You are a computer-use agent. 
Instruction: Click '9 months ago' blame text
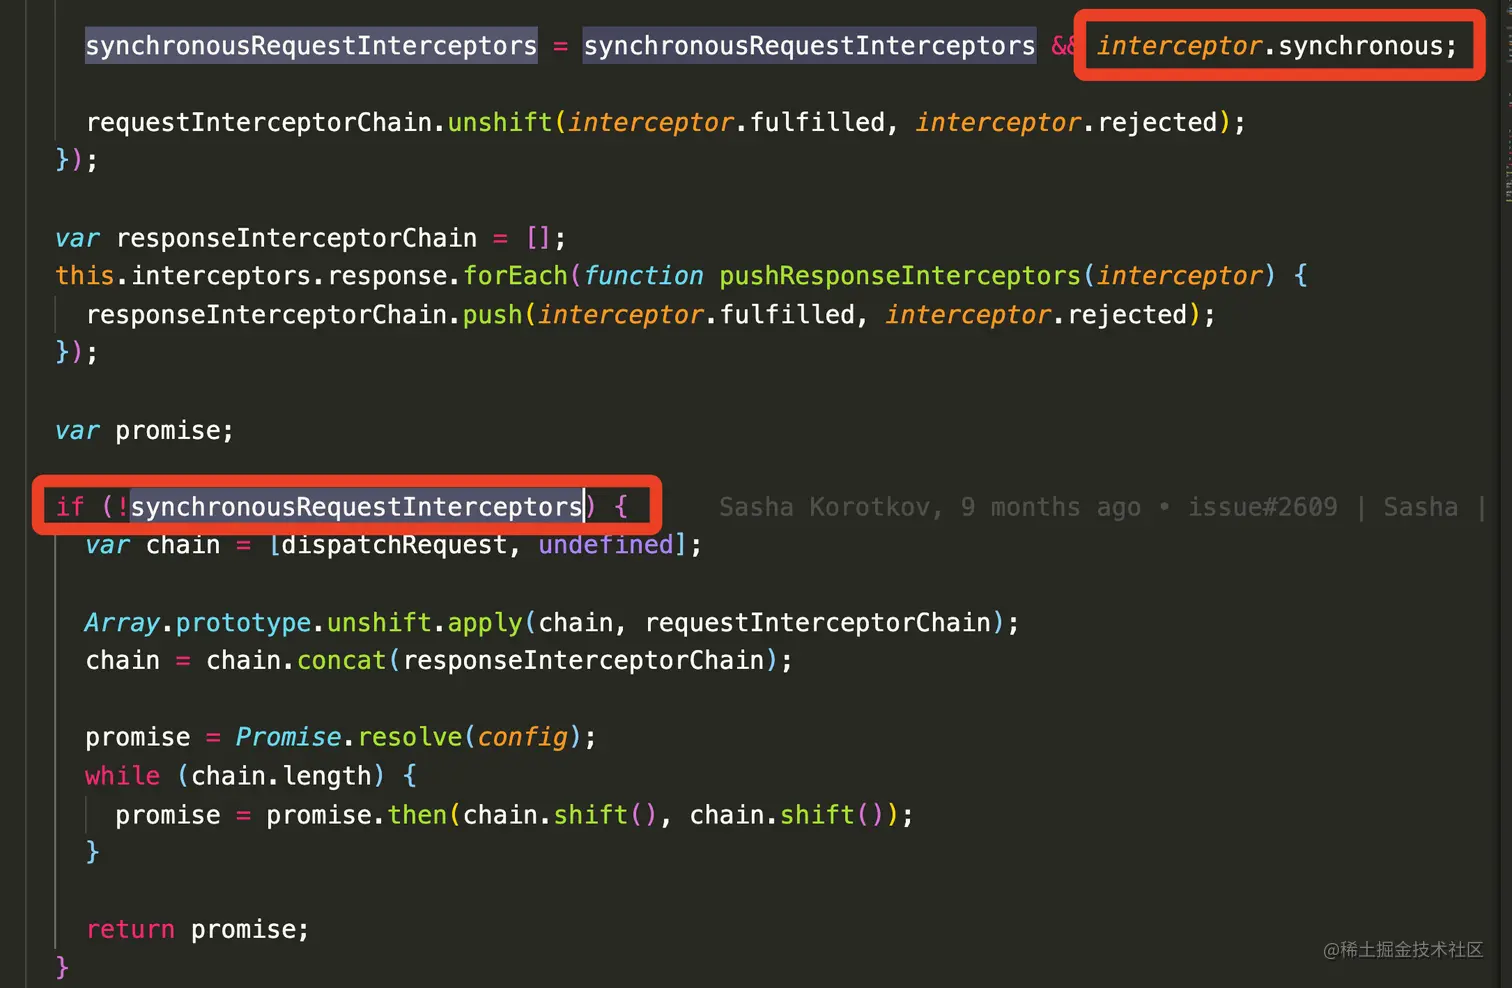coord(1051,507)
